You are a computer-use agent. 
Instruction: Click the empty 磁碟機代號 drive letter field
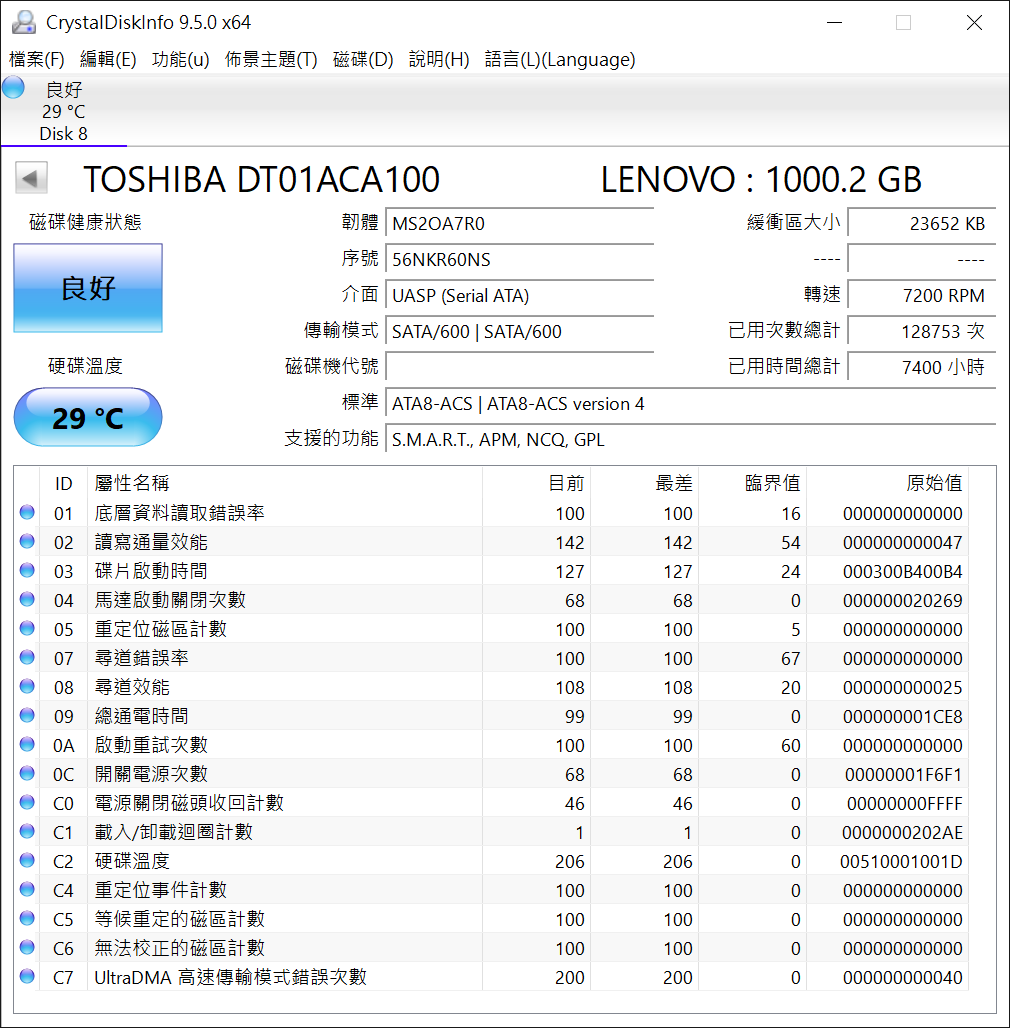coord(520,366)
